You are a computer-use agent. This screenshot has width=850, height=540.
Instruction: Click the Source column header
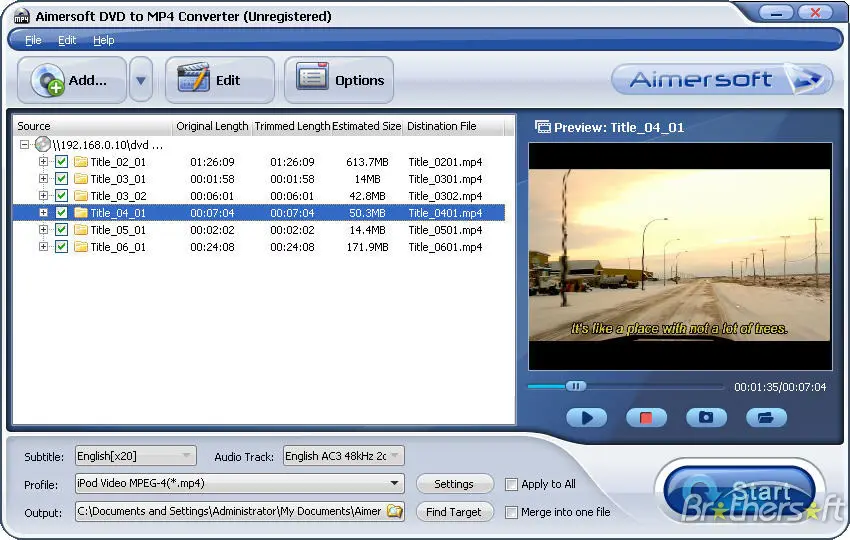pos(92,126)
